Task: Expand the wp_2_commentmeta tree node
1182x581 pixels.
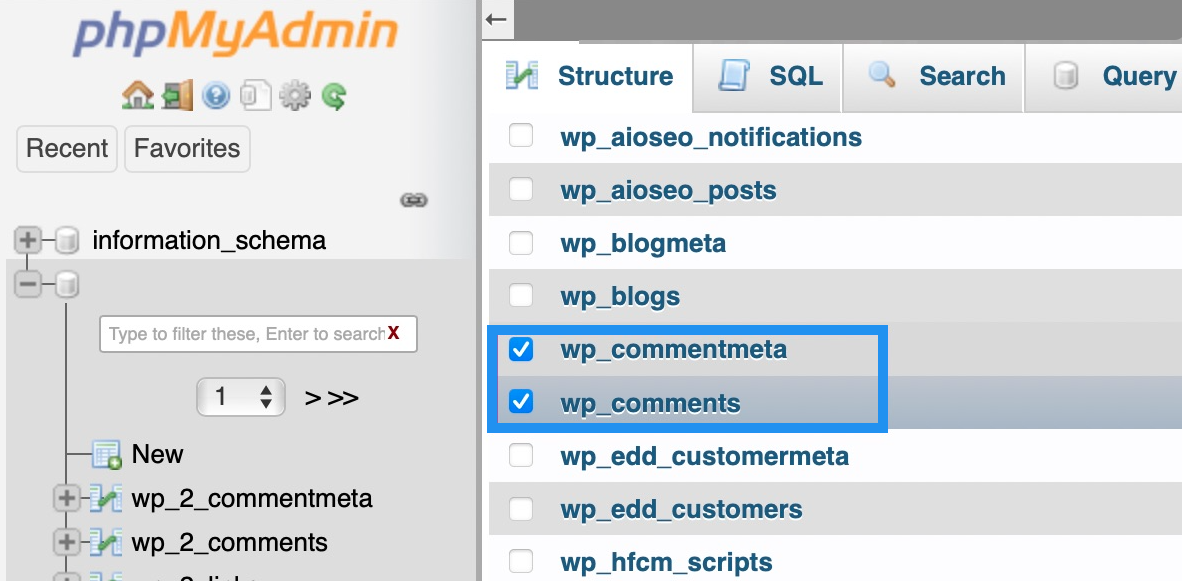Action: 67,498
